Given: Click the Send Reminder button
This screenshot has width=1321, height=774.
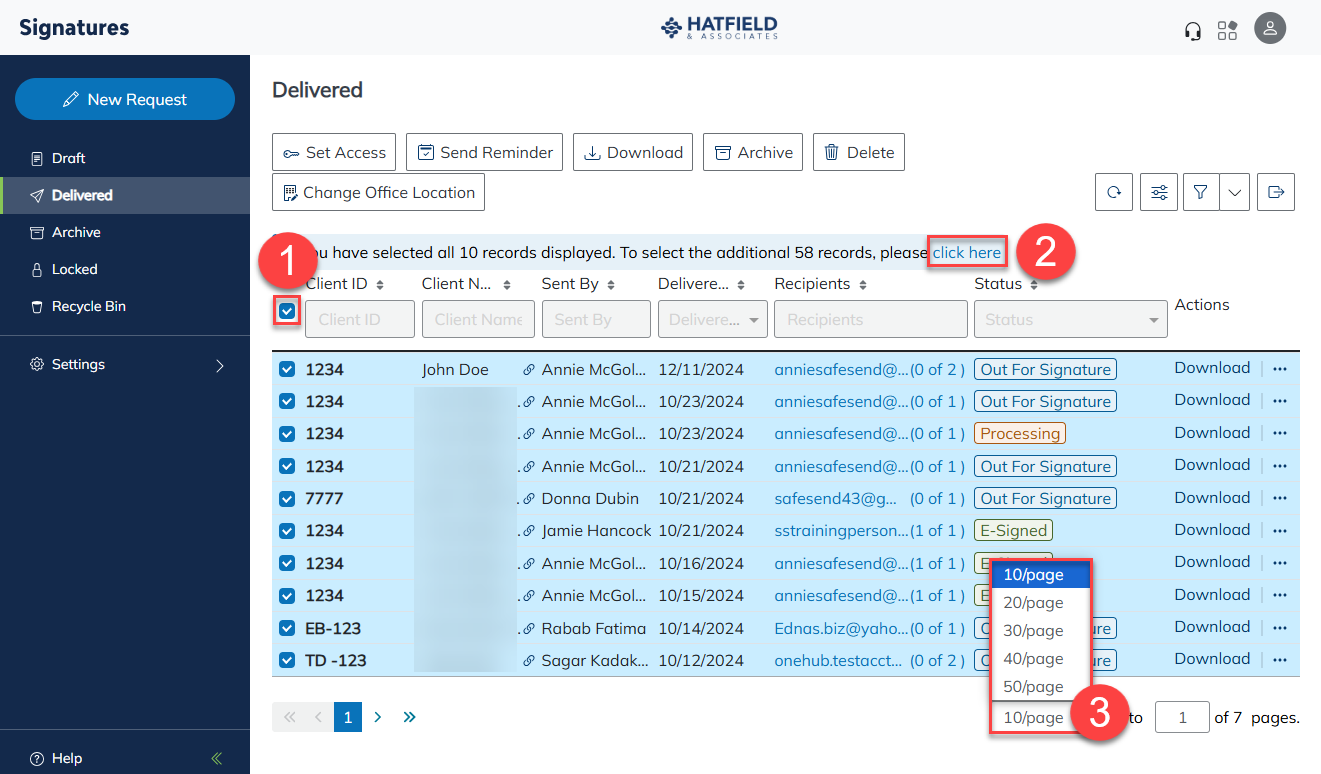Looking at the screenshot, I should [484, 152].
